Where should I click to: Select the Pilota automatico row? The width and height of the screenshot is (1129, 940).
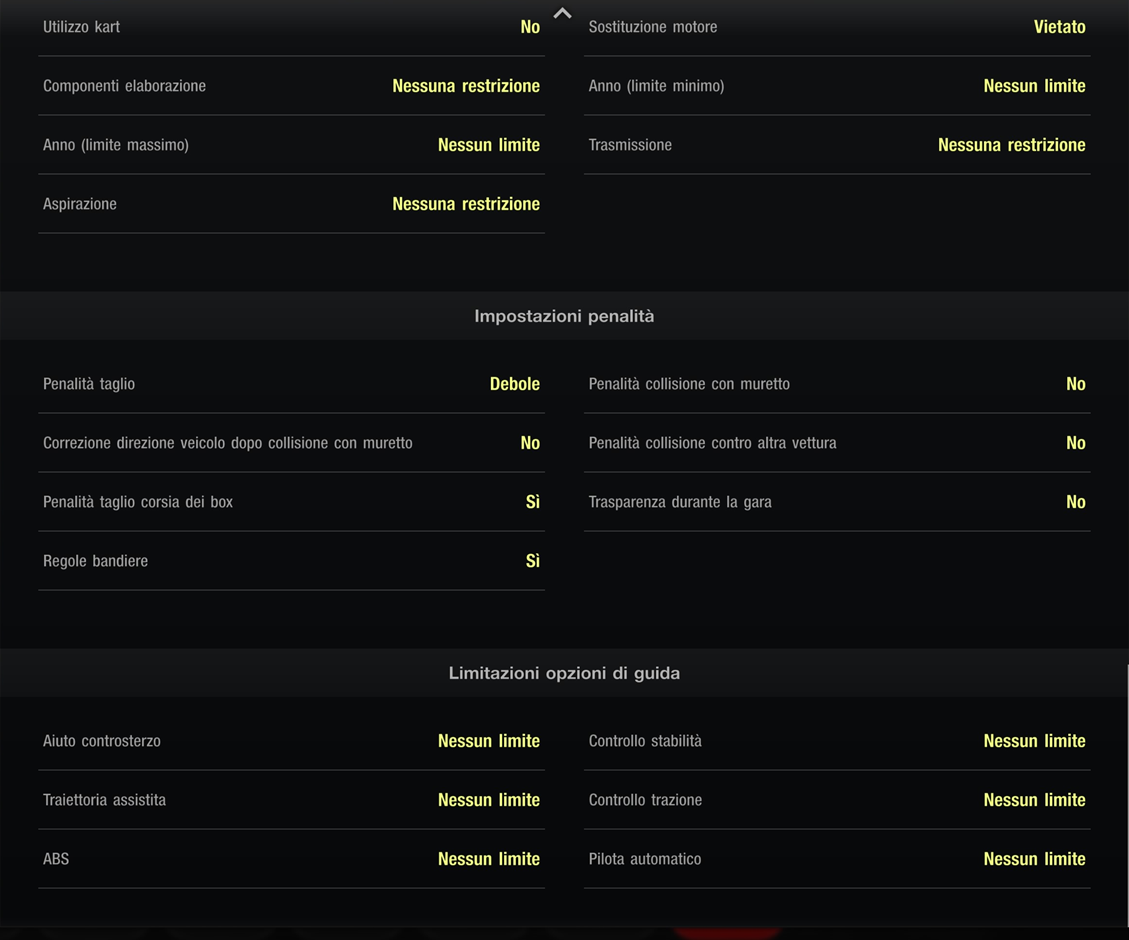pos(836,859)
